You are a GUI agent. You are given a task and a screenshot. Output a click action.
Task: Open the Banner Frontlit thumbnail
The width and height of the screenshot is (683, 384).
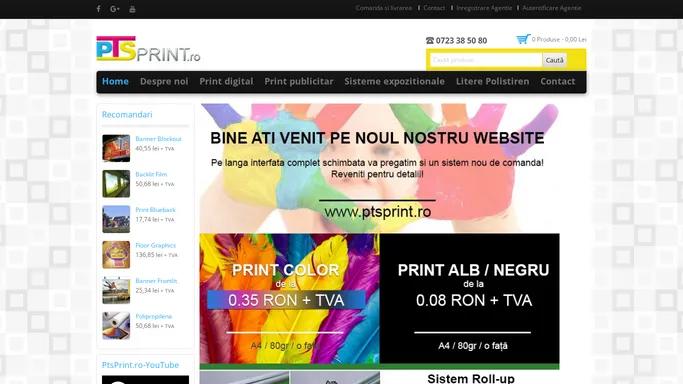116,290
